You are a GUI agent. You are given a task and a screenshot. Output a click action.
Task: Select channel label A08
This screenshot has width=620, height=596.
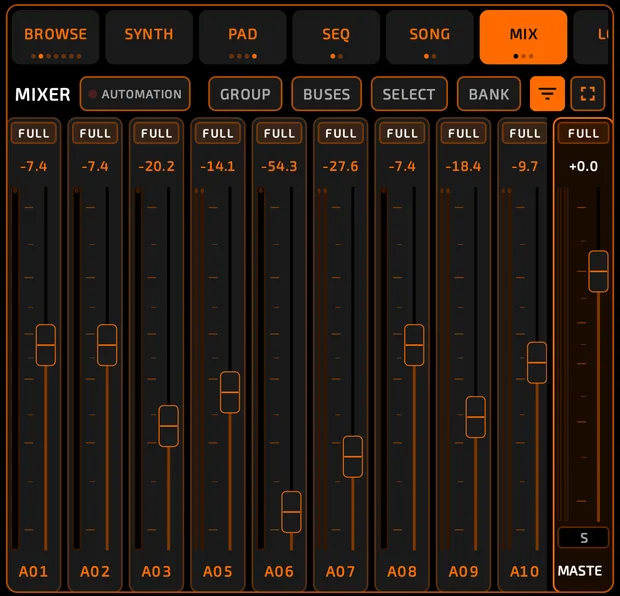pyautogui.click(x=402, y=571)
